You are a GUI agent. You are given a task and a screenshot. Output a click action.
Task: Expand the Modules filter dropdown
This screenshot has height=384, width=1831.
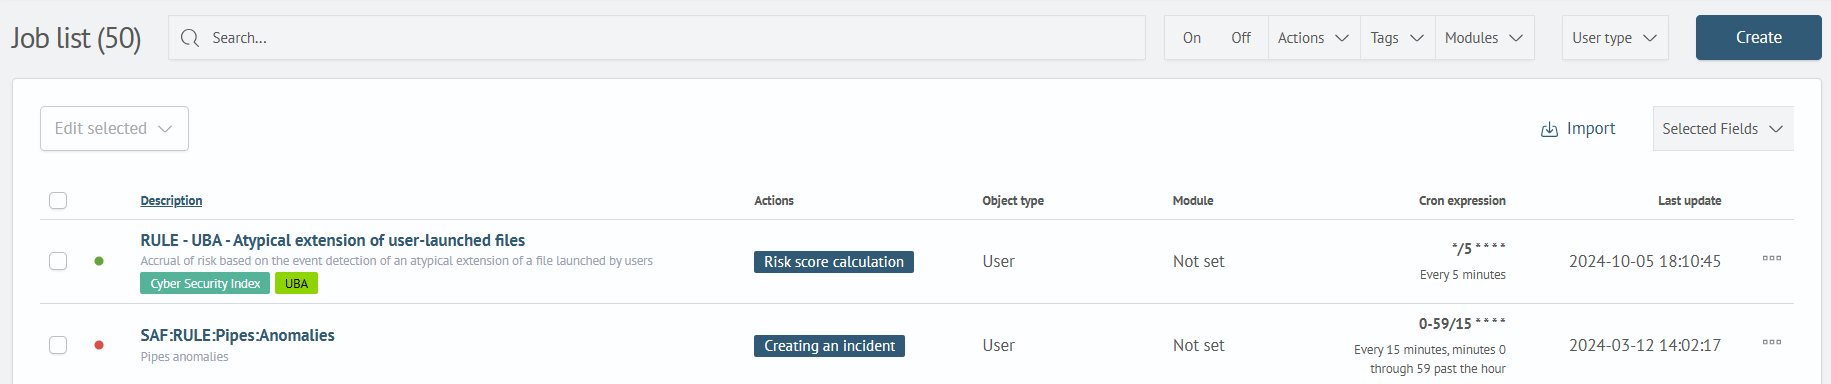pos(1484,38)
